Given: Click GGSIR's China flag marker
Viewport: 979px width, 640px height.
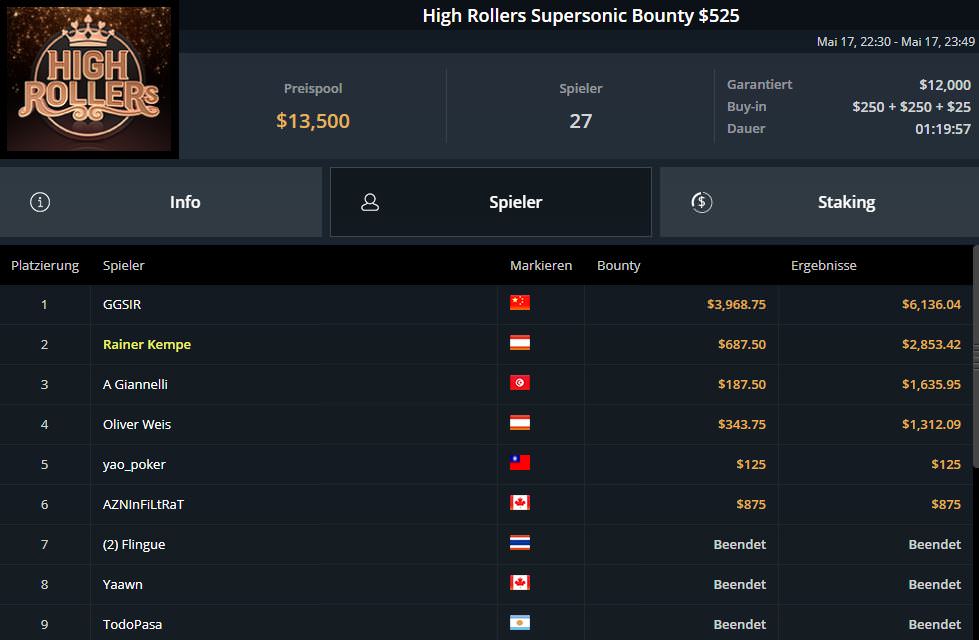Looking at the screenshot, I should (x=520, y=303).
